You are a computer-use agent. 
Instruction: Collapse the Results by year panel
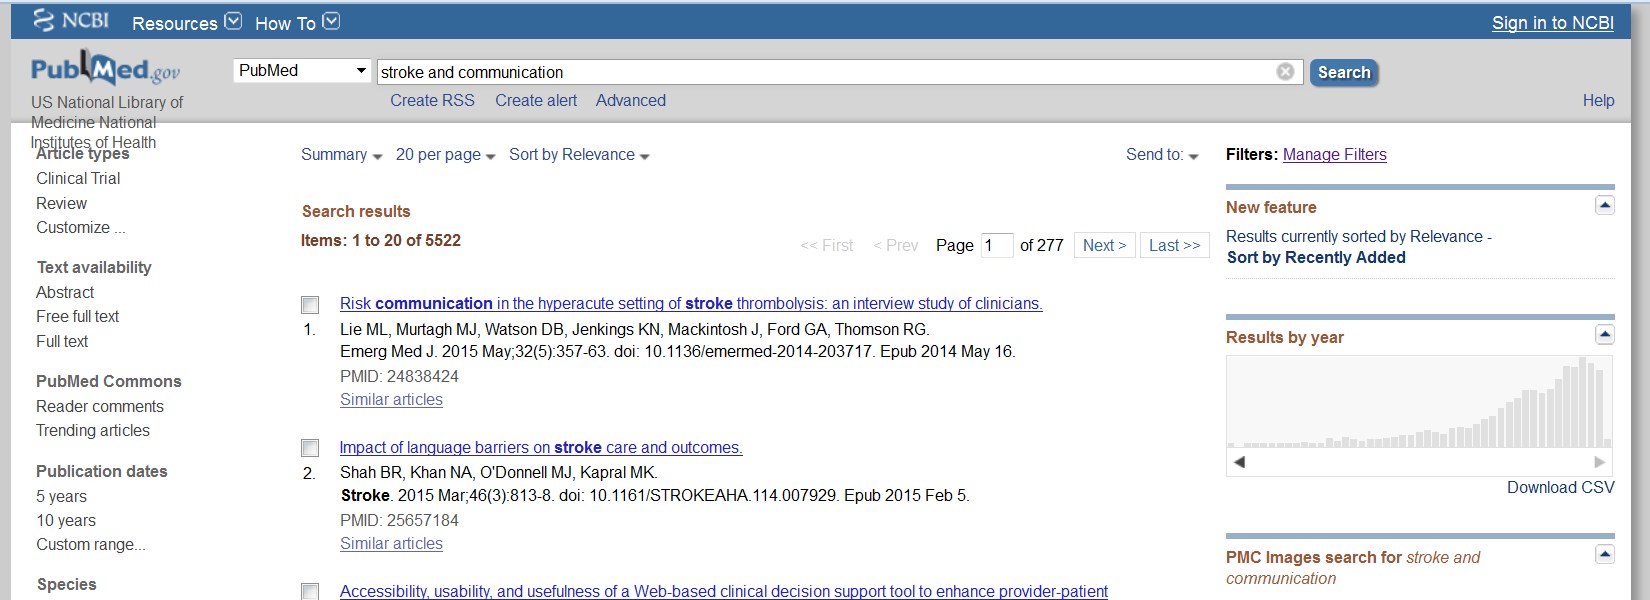(x=1604, y=335)
